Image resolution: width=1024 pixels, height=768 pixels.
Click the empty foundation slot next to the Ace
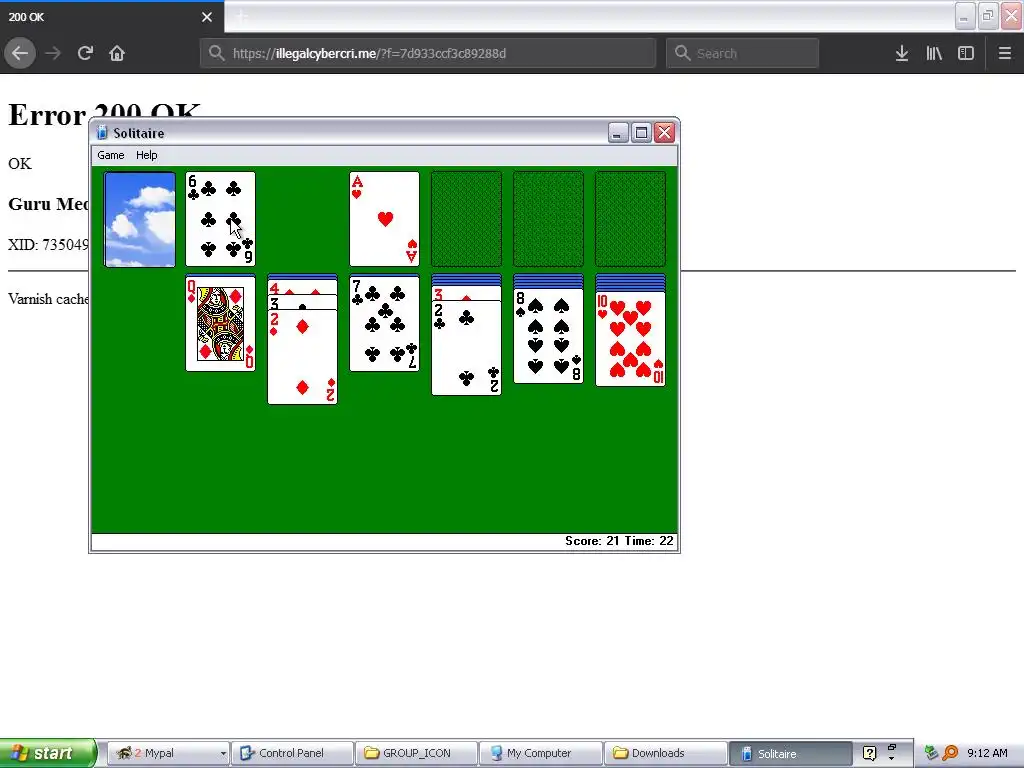coord(466,219)
